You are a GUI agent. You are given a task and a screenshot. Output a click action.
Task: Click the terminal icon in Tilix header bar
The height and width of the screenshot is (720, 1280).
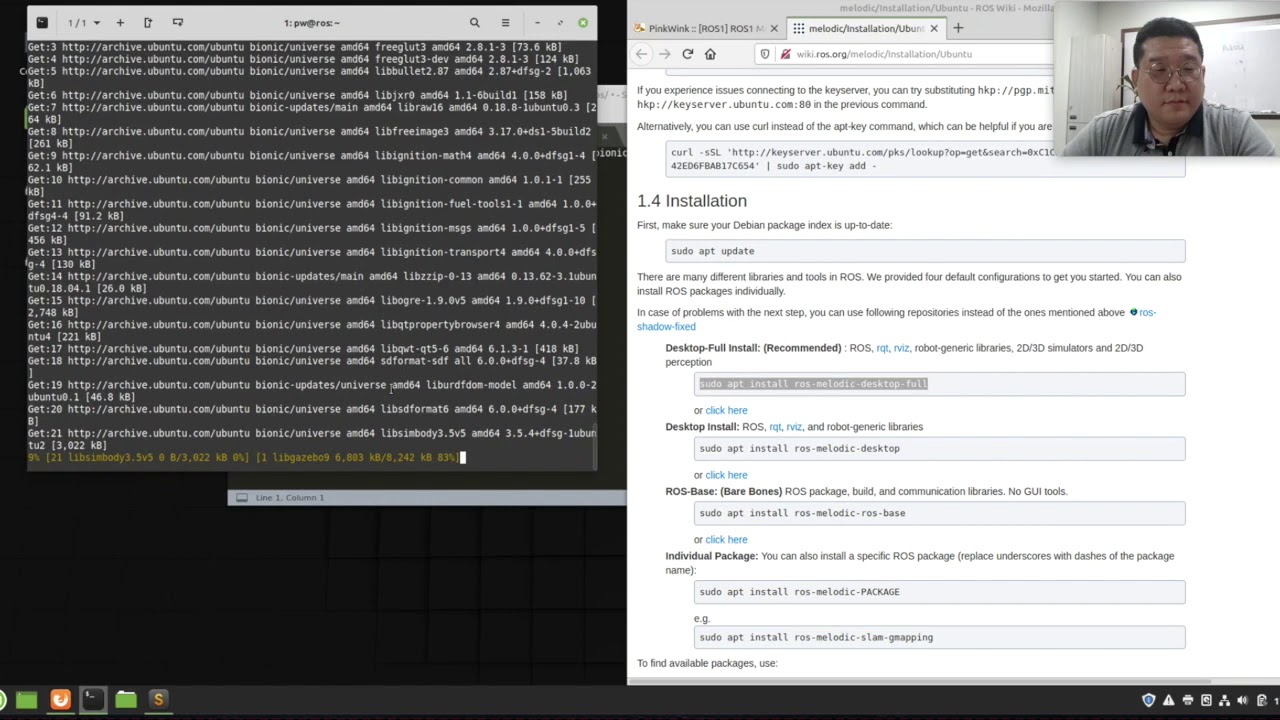[x=41, y=22]
